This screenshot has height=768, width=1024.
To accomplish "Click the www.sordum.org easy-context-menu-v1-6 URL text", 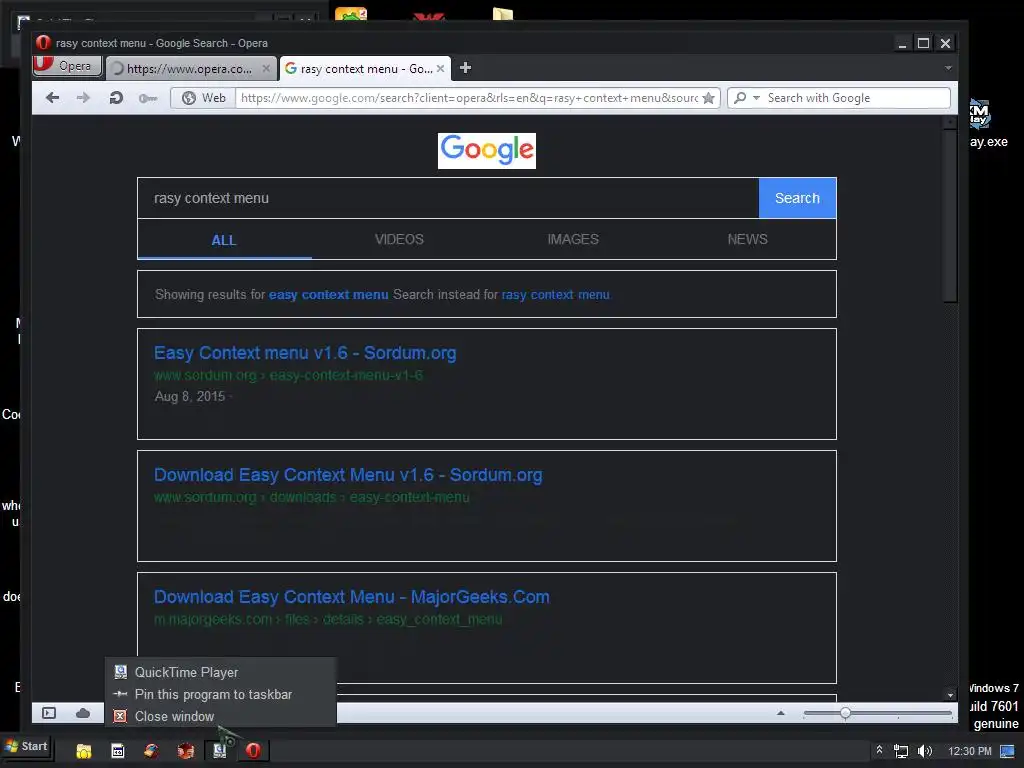I will point(288,376).
